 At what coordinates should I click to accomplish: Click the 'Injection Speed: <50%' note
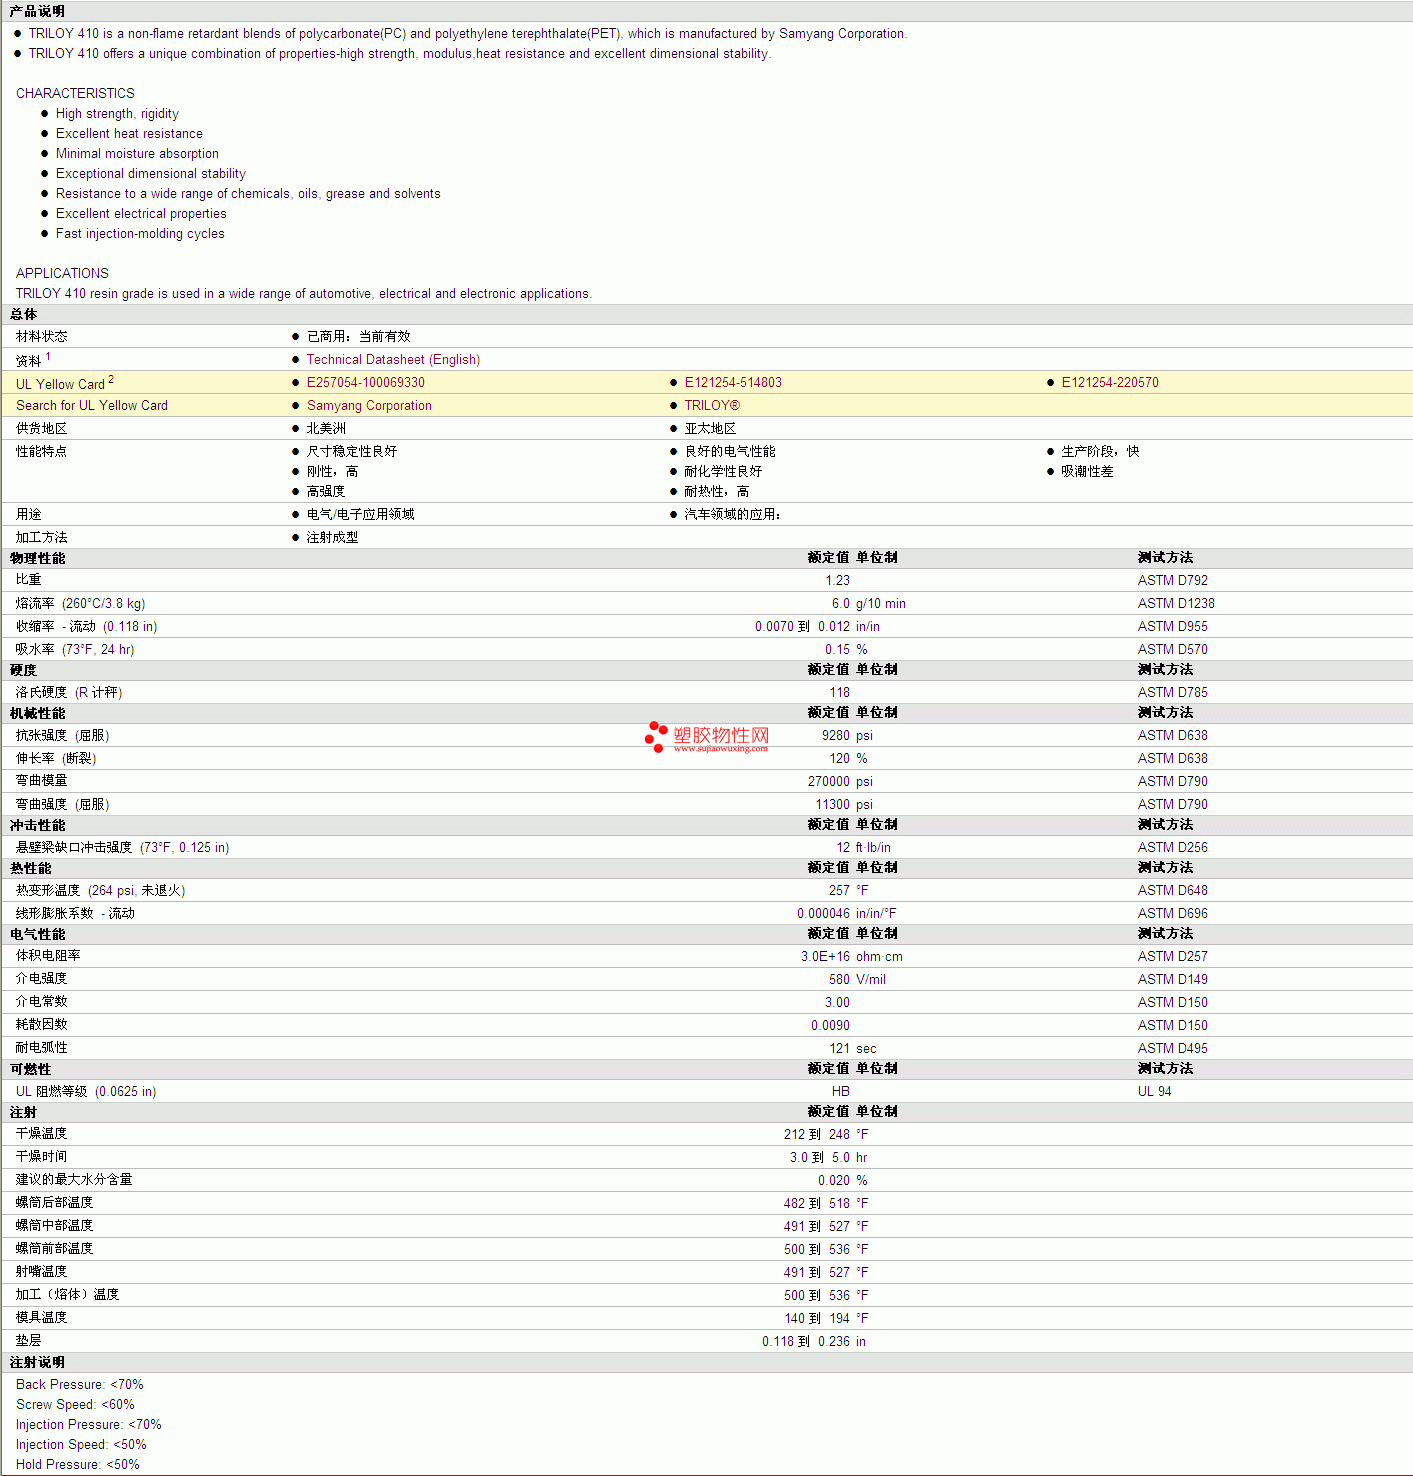(81, 1445)
